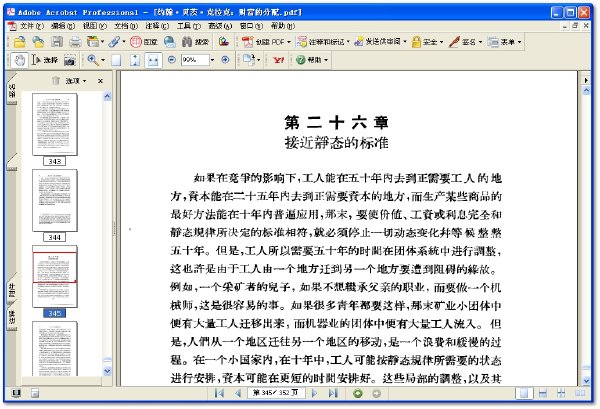Open the thumbnail panel 选项 dropdown
Viewport: 600px width, 409px height.
pyautogui.click(x=76, y=81)
